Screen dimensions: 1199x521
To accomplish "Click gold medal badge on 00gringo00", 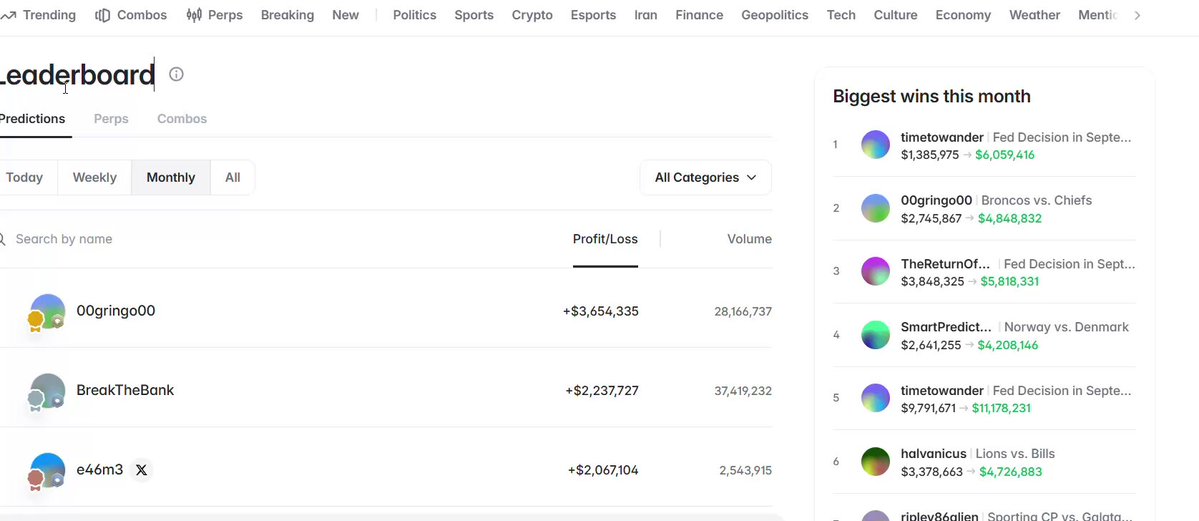I will pyautogui.click(x=35, y=321).
